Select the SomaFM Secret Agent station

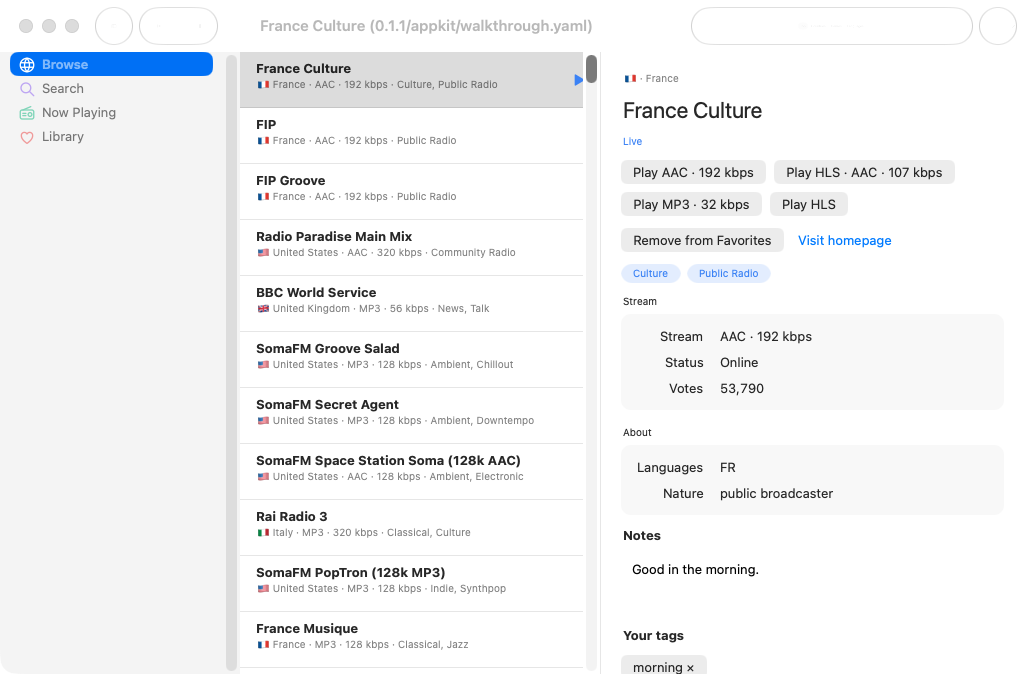point(411,416)
